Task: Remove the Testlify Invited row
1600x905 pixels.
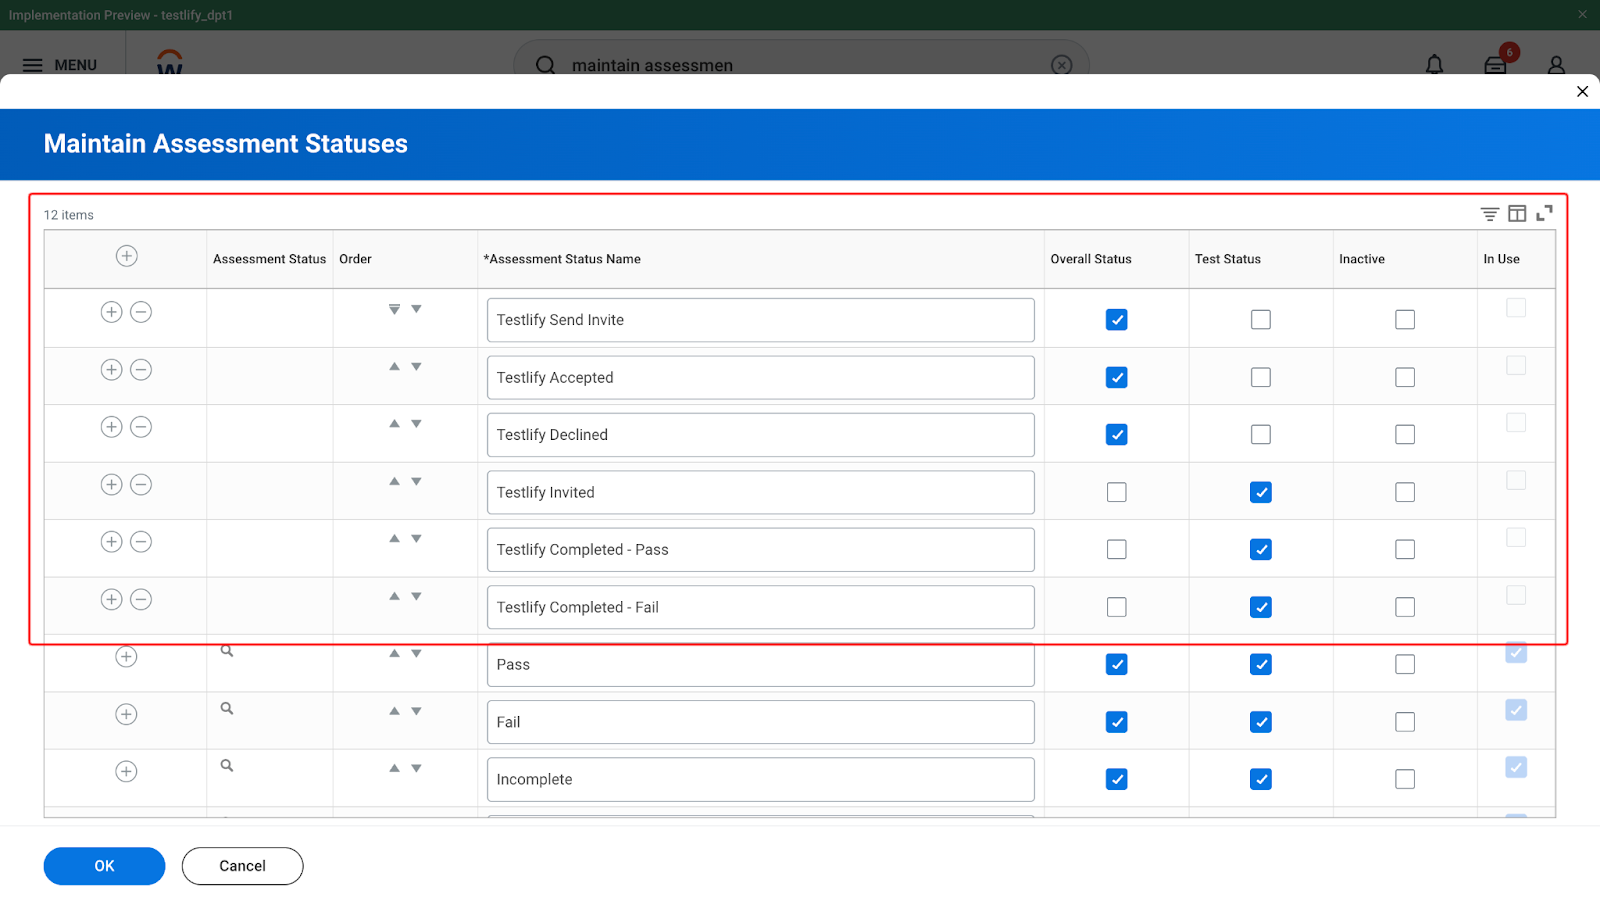Action: click(x=141, y=485)
